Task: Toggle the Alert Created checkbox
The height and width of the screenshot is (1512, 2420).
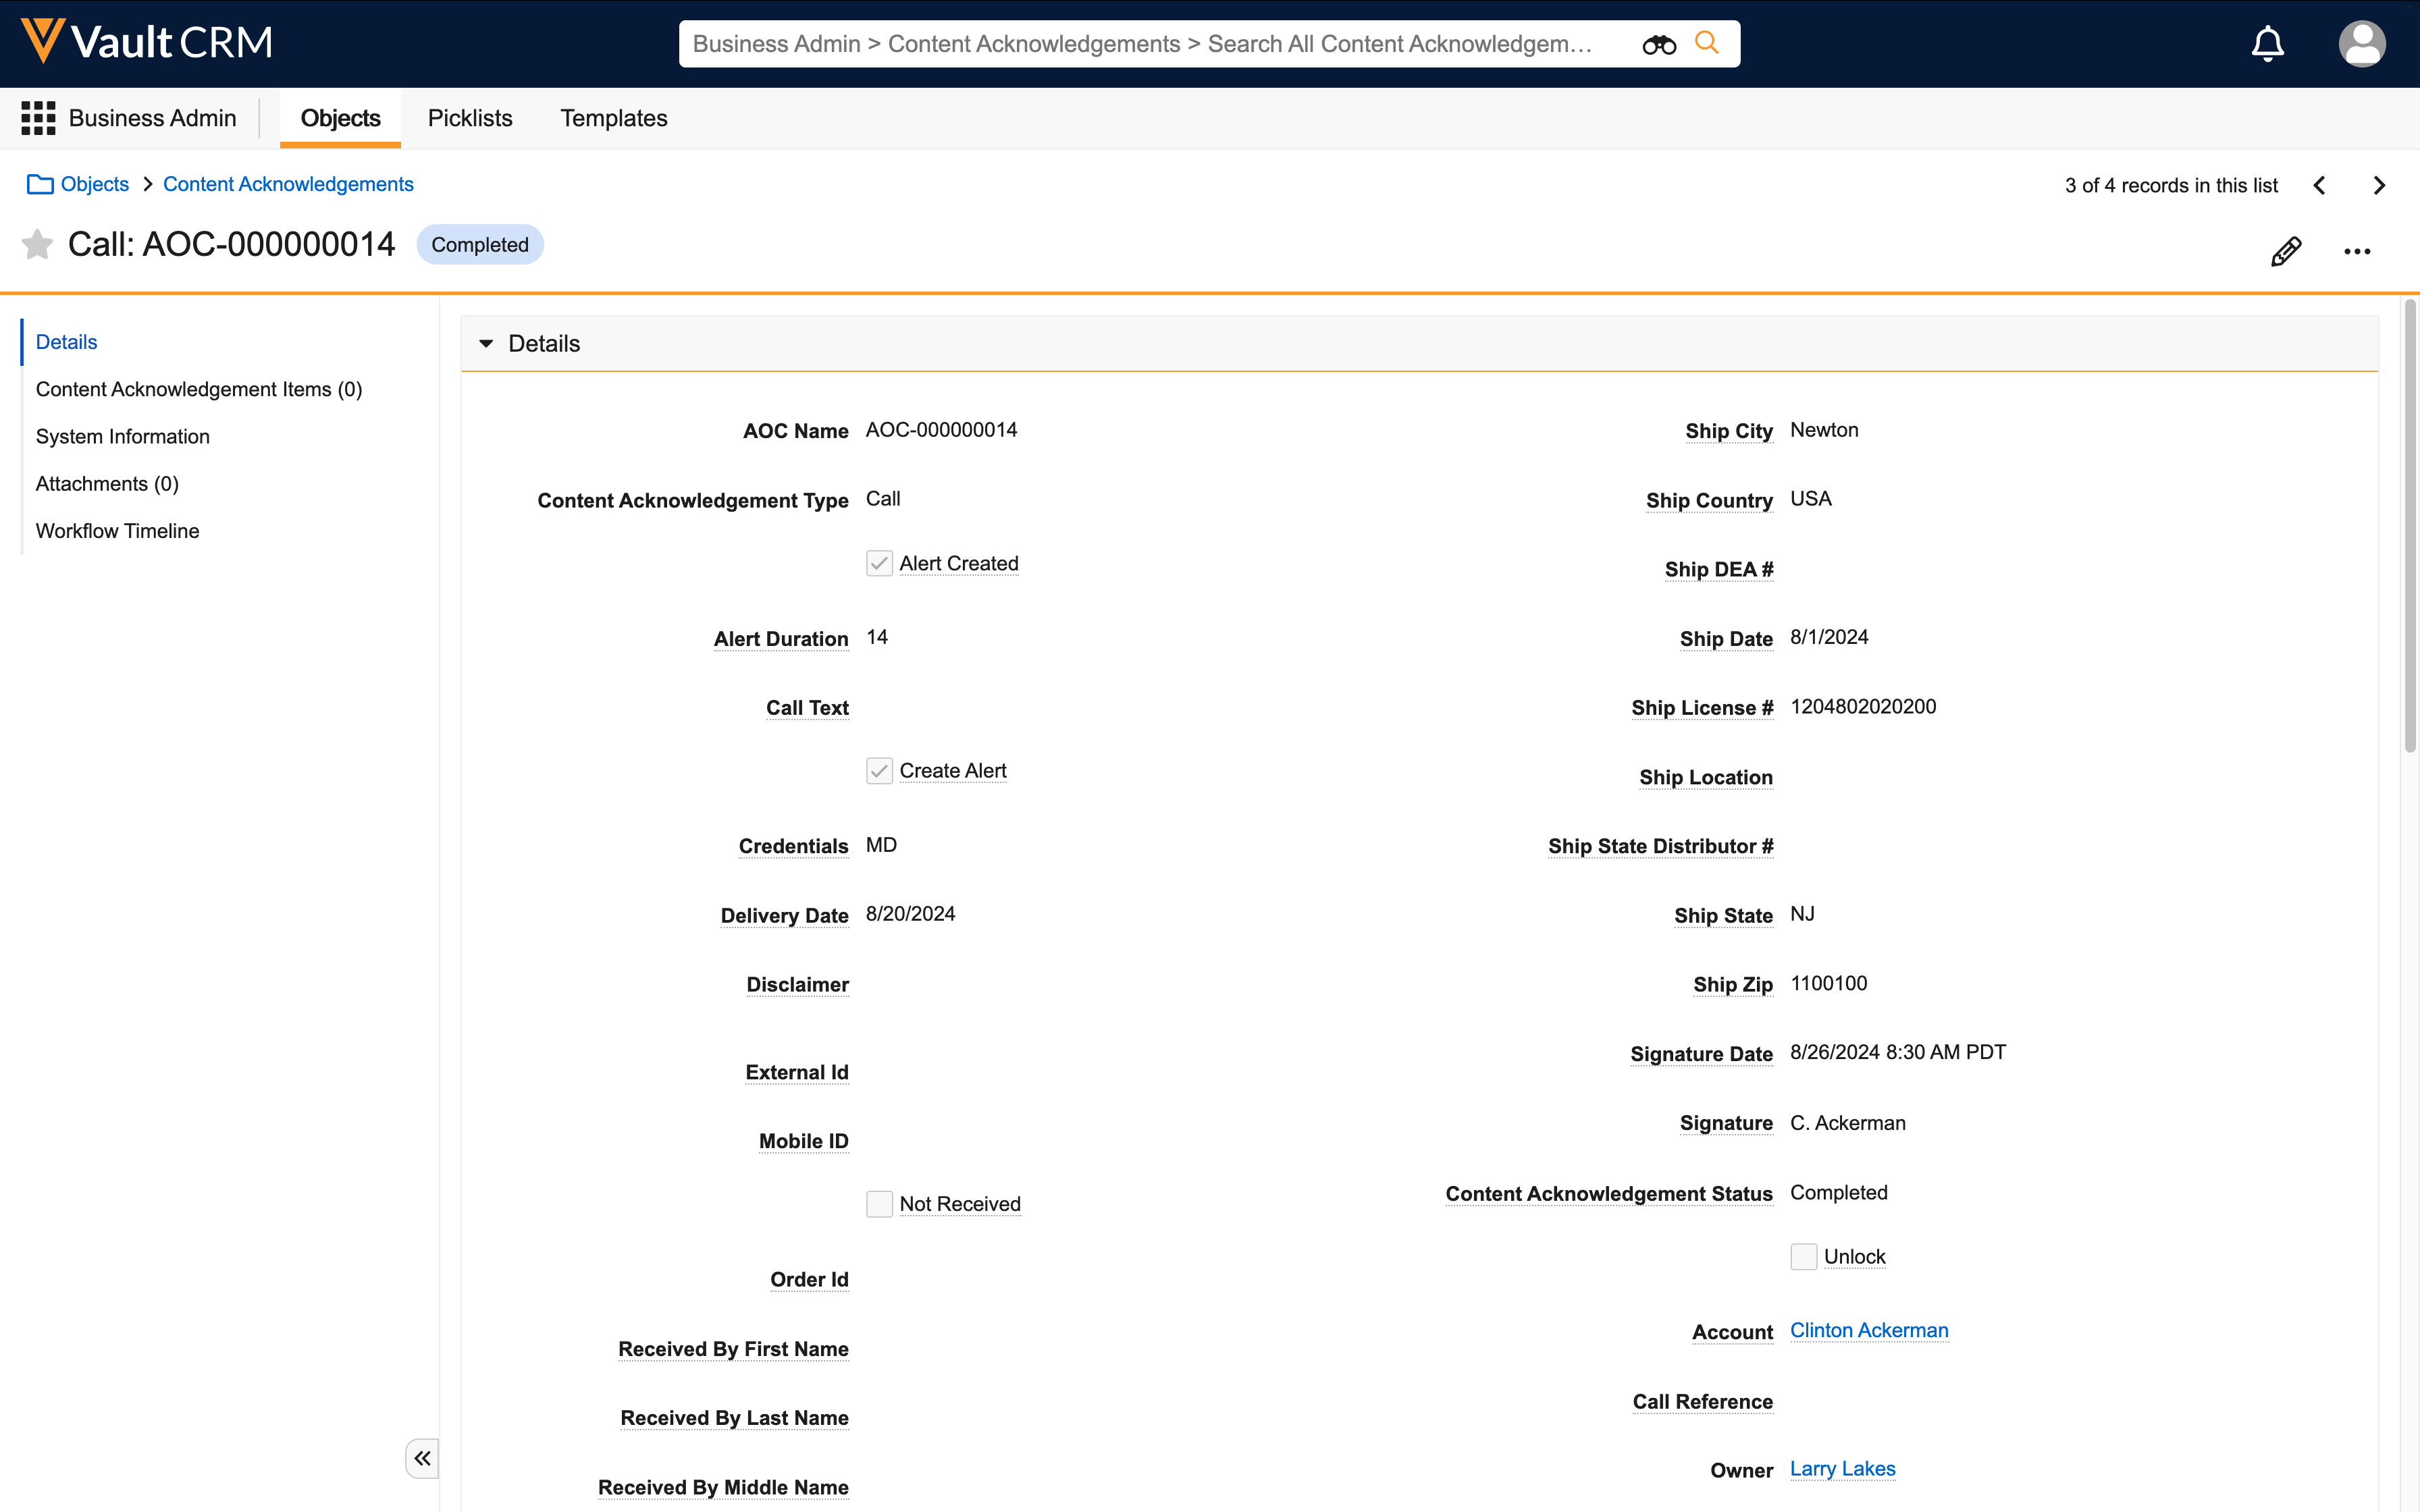Action: (x=879, y=564)
